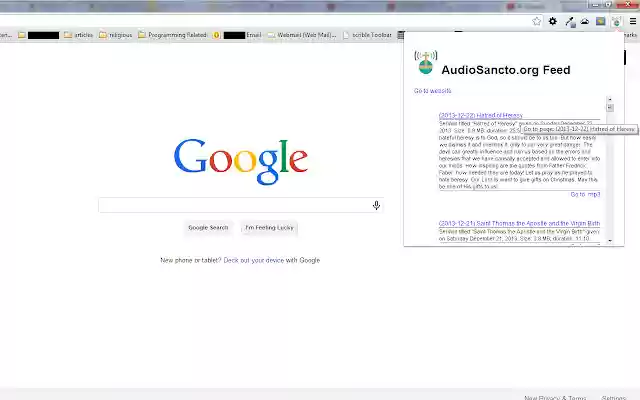
Task: Open the Chrome hamburger menu
Action: coord(633,21)
